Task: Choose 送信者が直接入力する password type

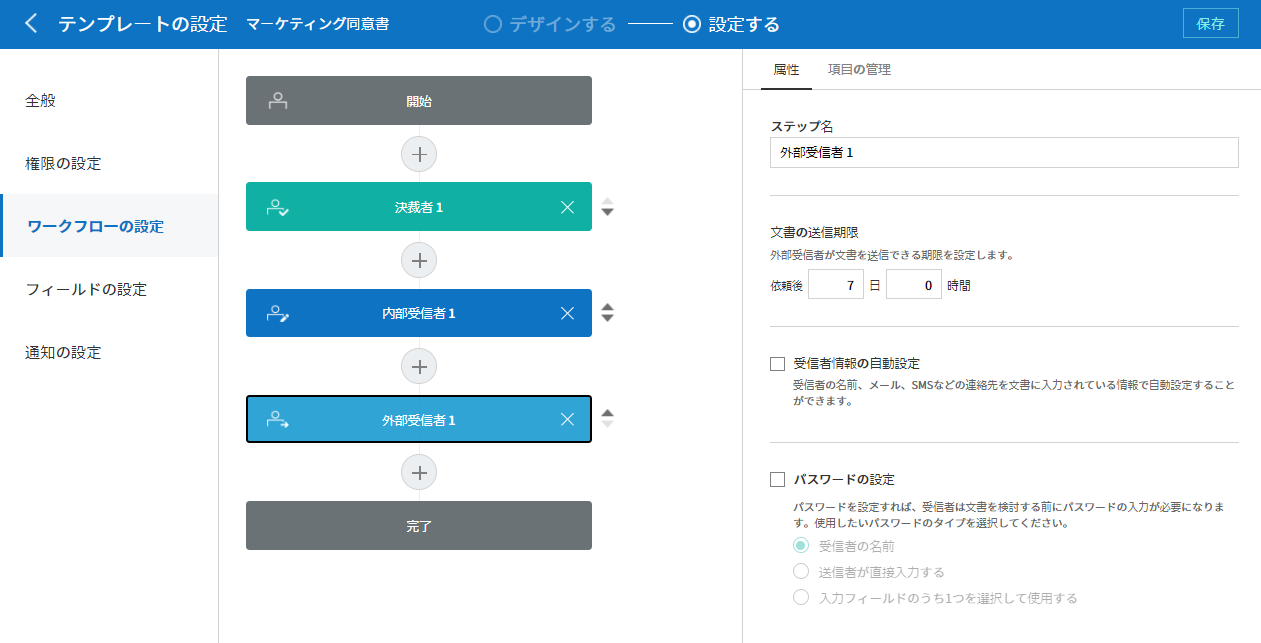Action: click(x=800, y=572)
